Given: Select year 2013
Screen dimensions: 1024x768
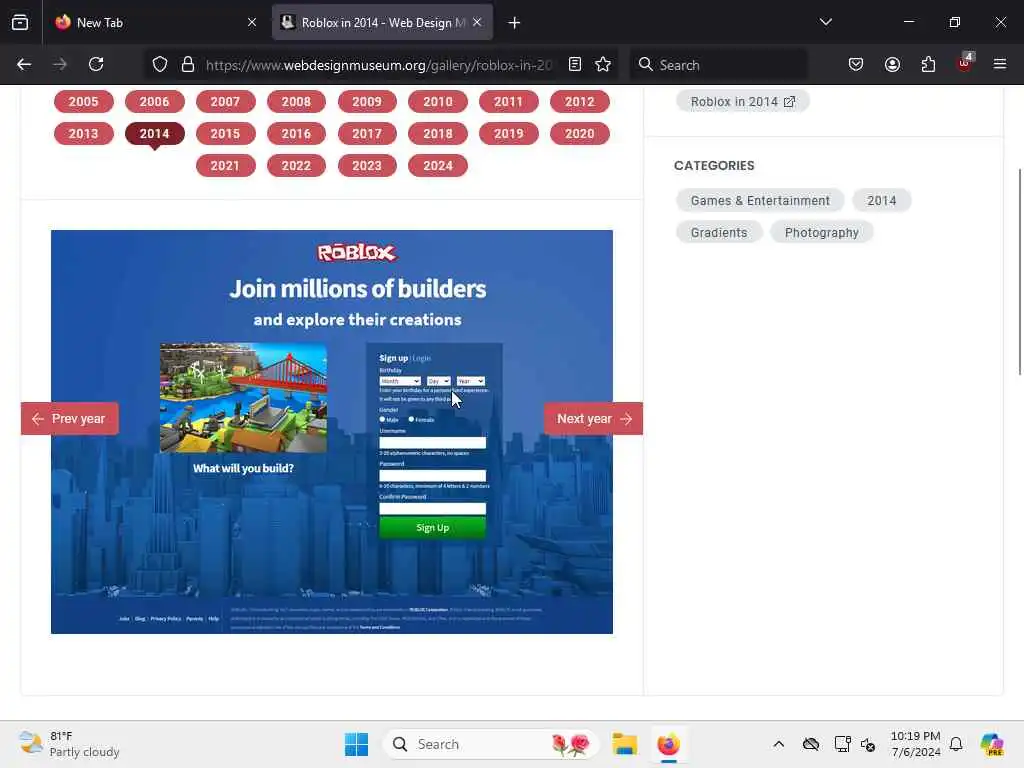Looking at the screenshot, I should pos(84,133).
